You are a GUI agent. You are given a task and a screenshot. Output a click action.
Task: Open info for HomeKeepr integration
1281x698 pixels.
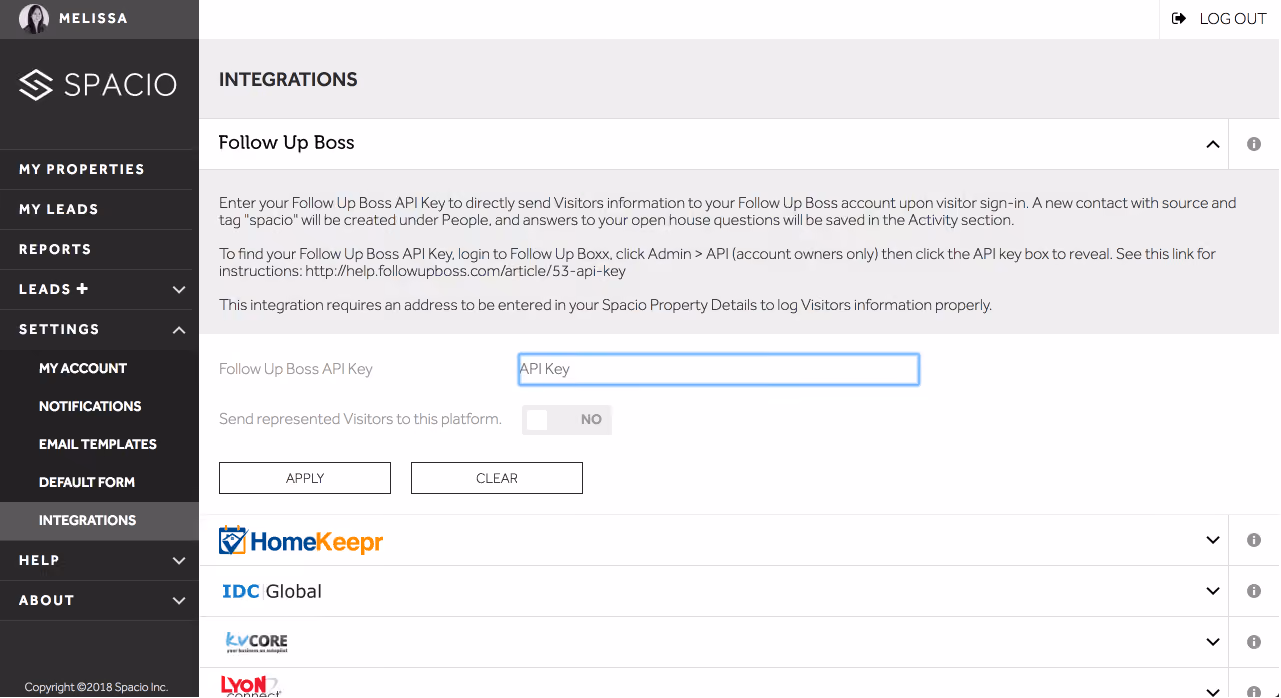pos(1254,540)
